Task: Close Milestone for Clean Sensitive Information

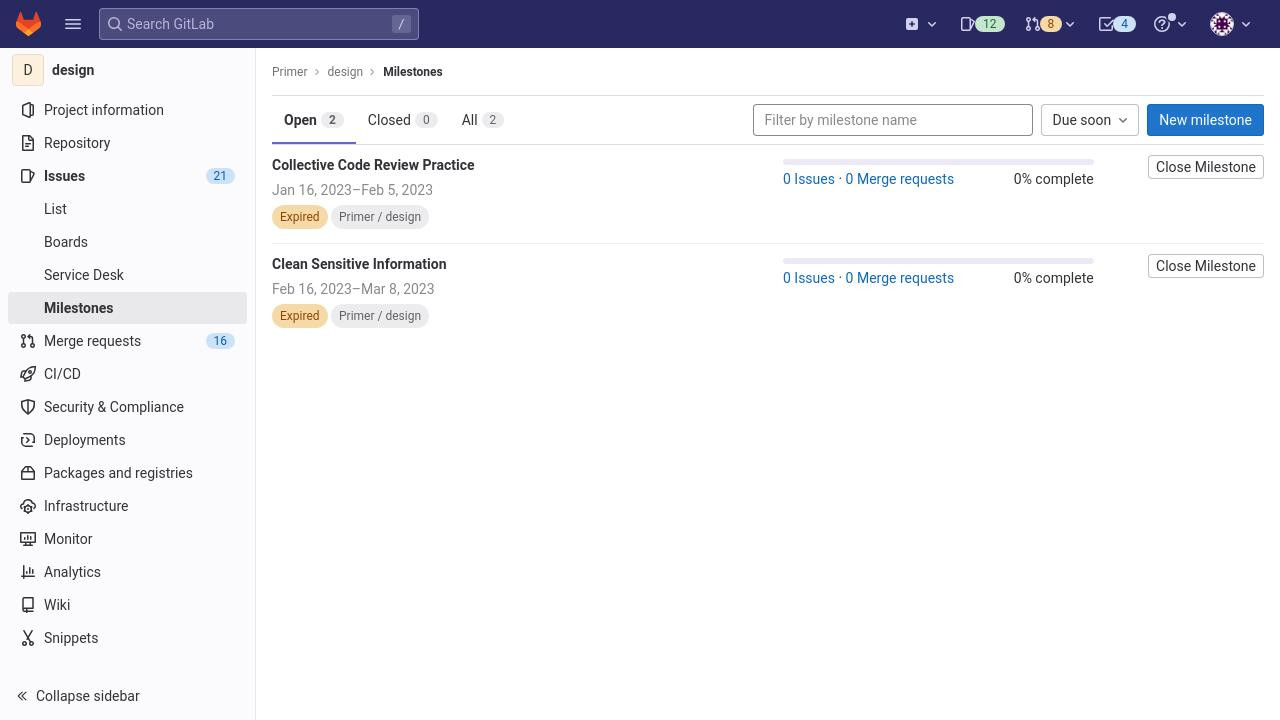Action: tap(1205, 266)
